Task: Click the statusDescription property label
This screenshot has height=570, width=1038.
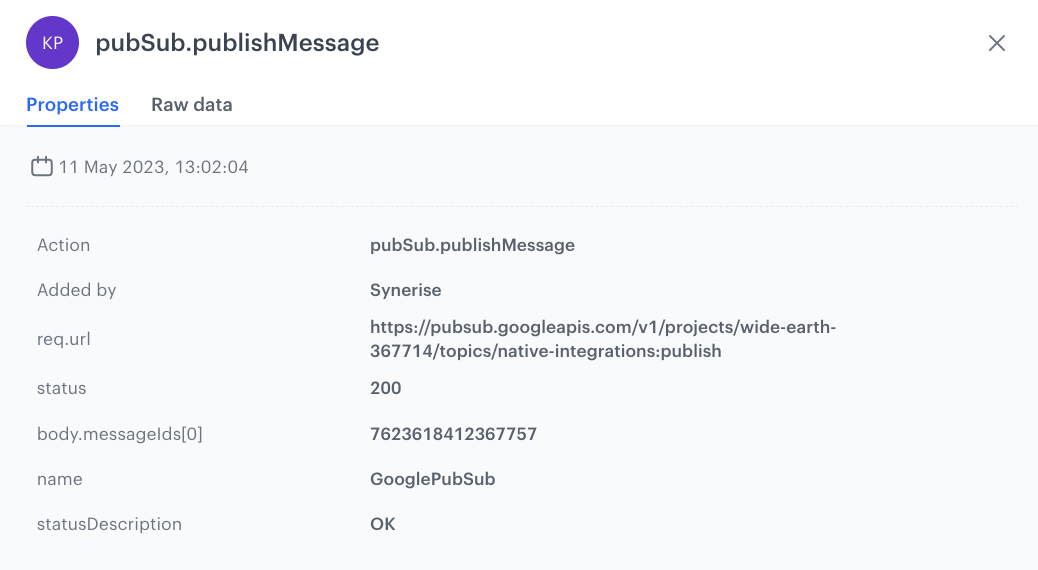Action: [109, 524]
